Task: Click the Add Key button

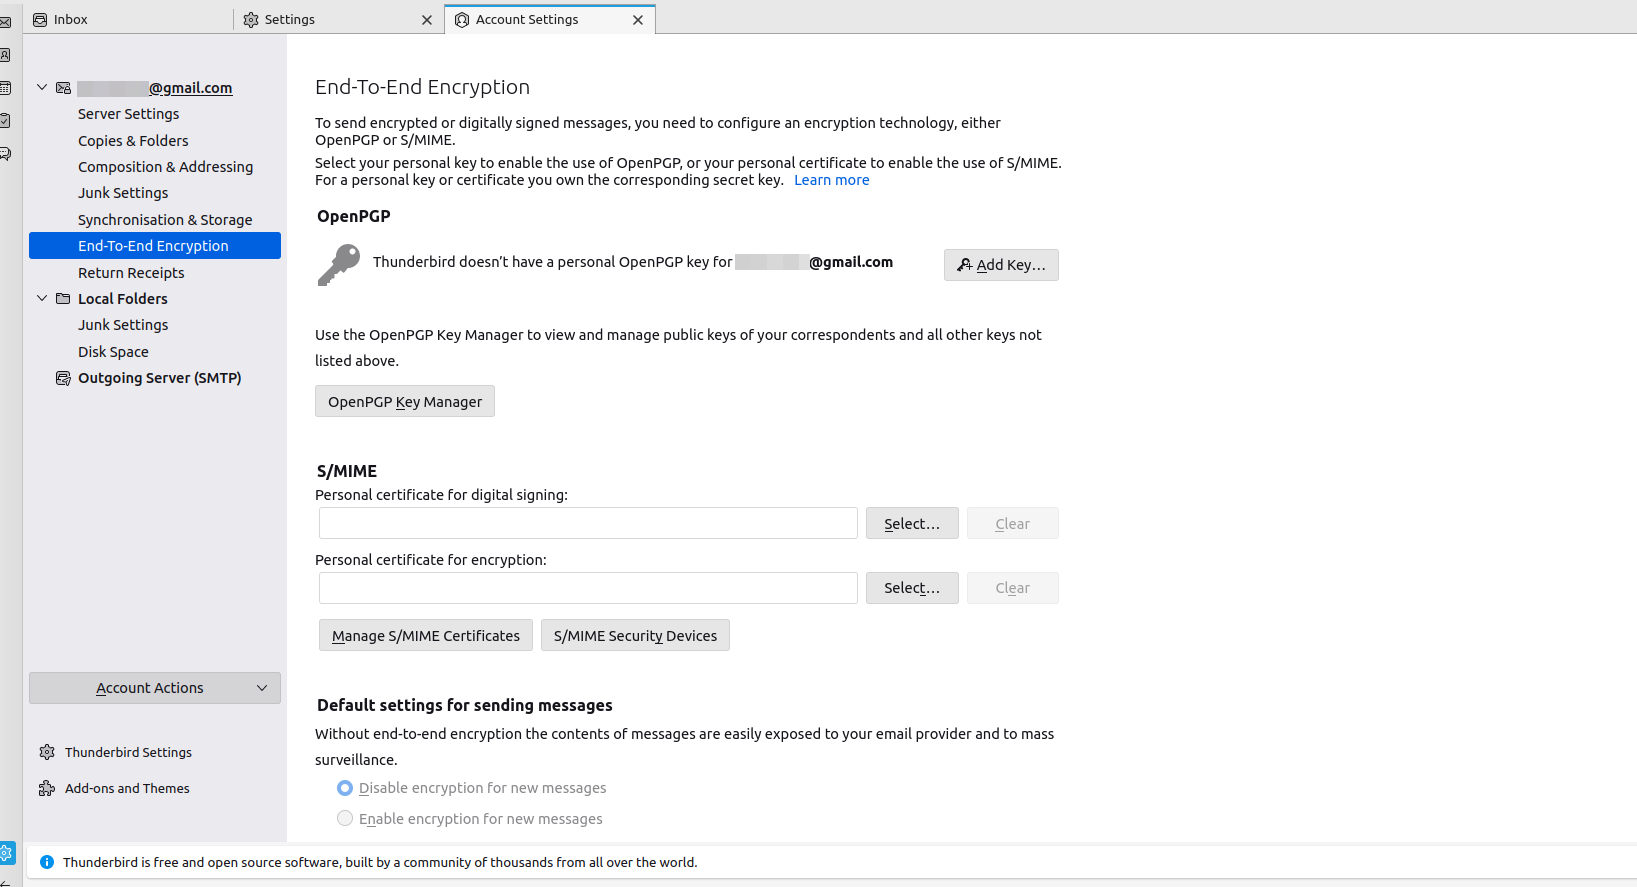Action: point(1001,265)
